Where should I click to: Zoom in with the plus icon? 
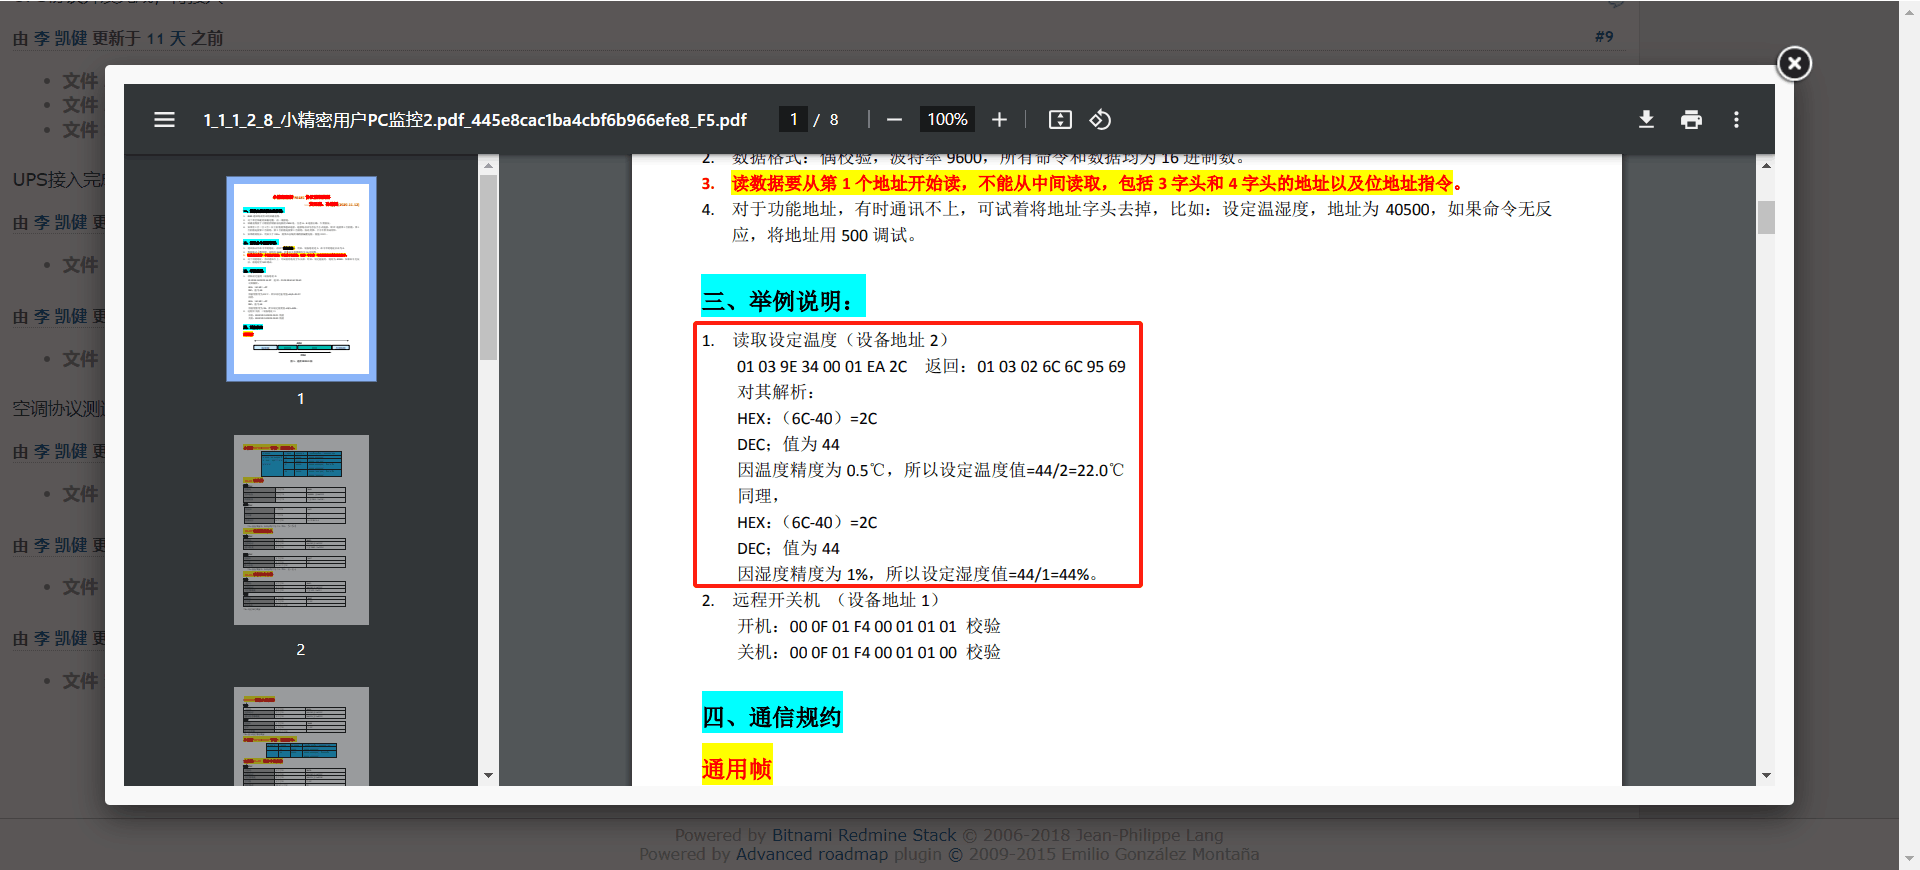pos(999,120)
